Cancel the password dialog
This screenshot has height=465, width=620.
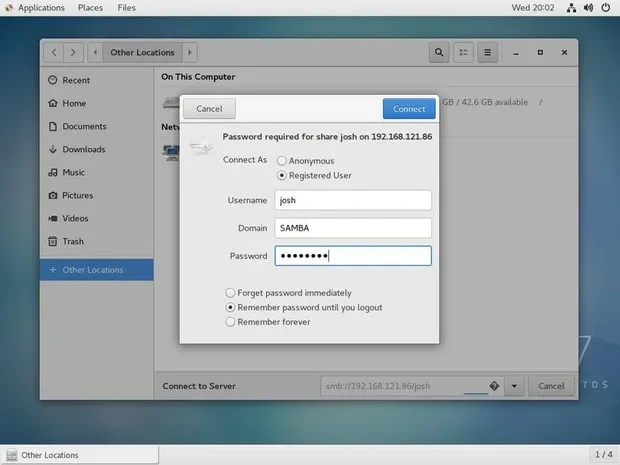[x=209, y=109]
